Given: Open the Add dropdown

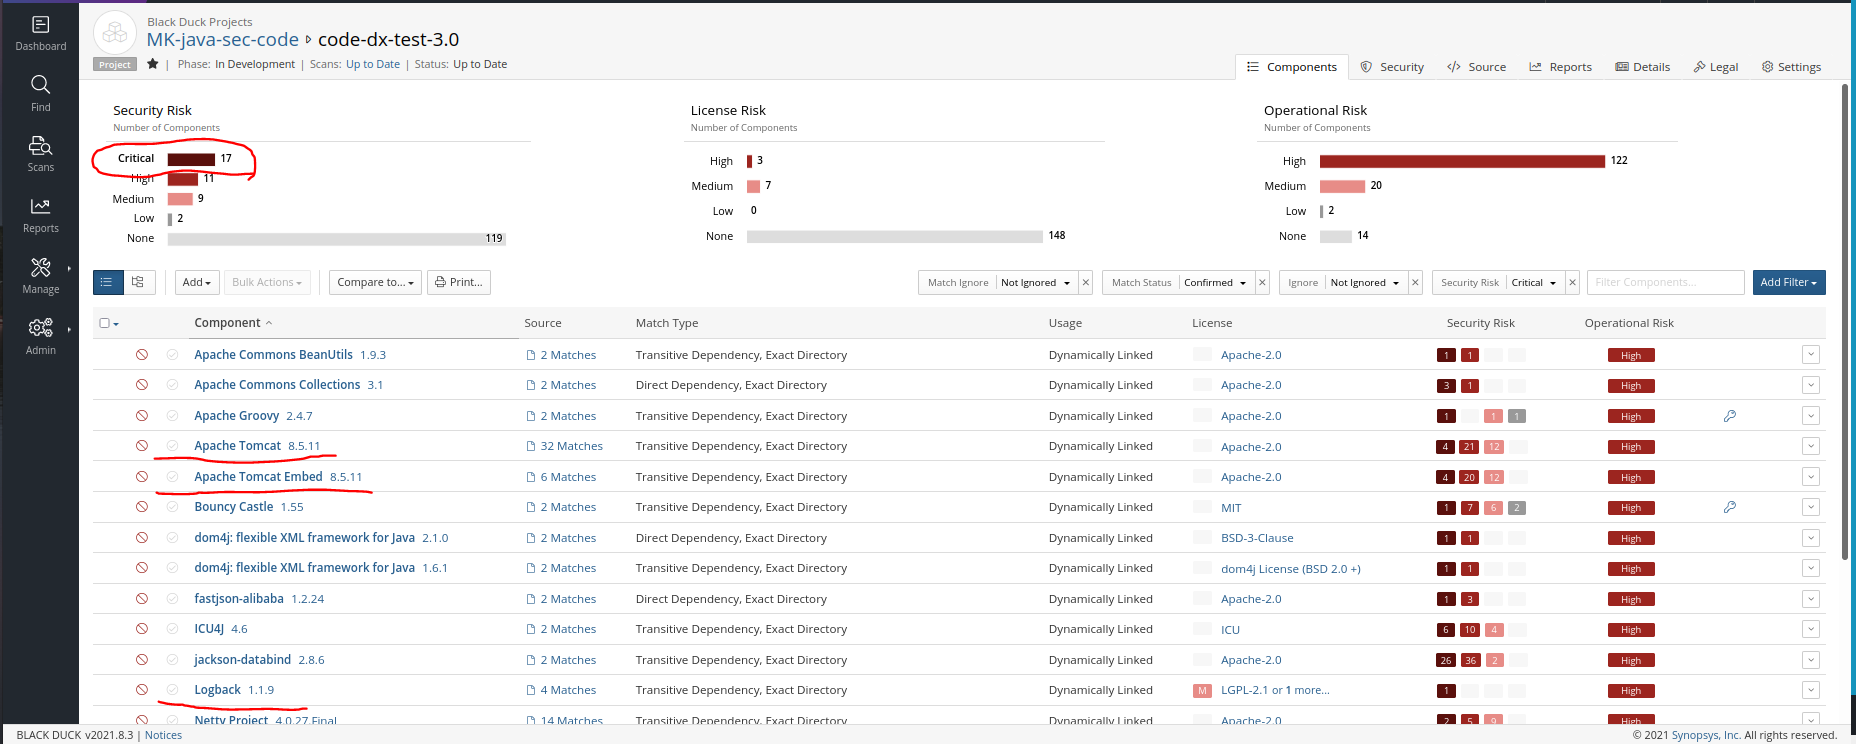Looking at the screenshot, I should pyautogui.click(x=197, y=282).
